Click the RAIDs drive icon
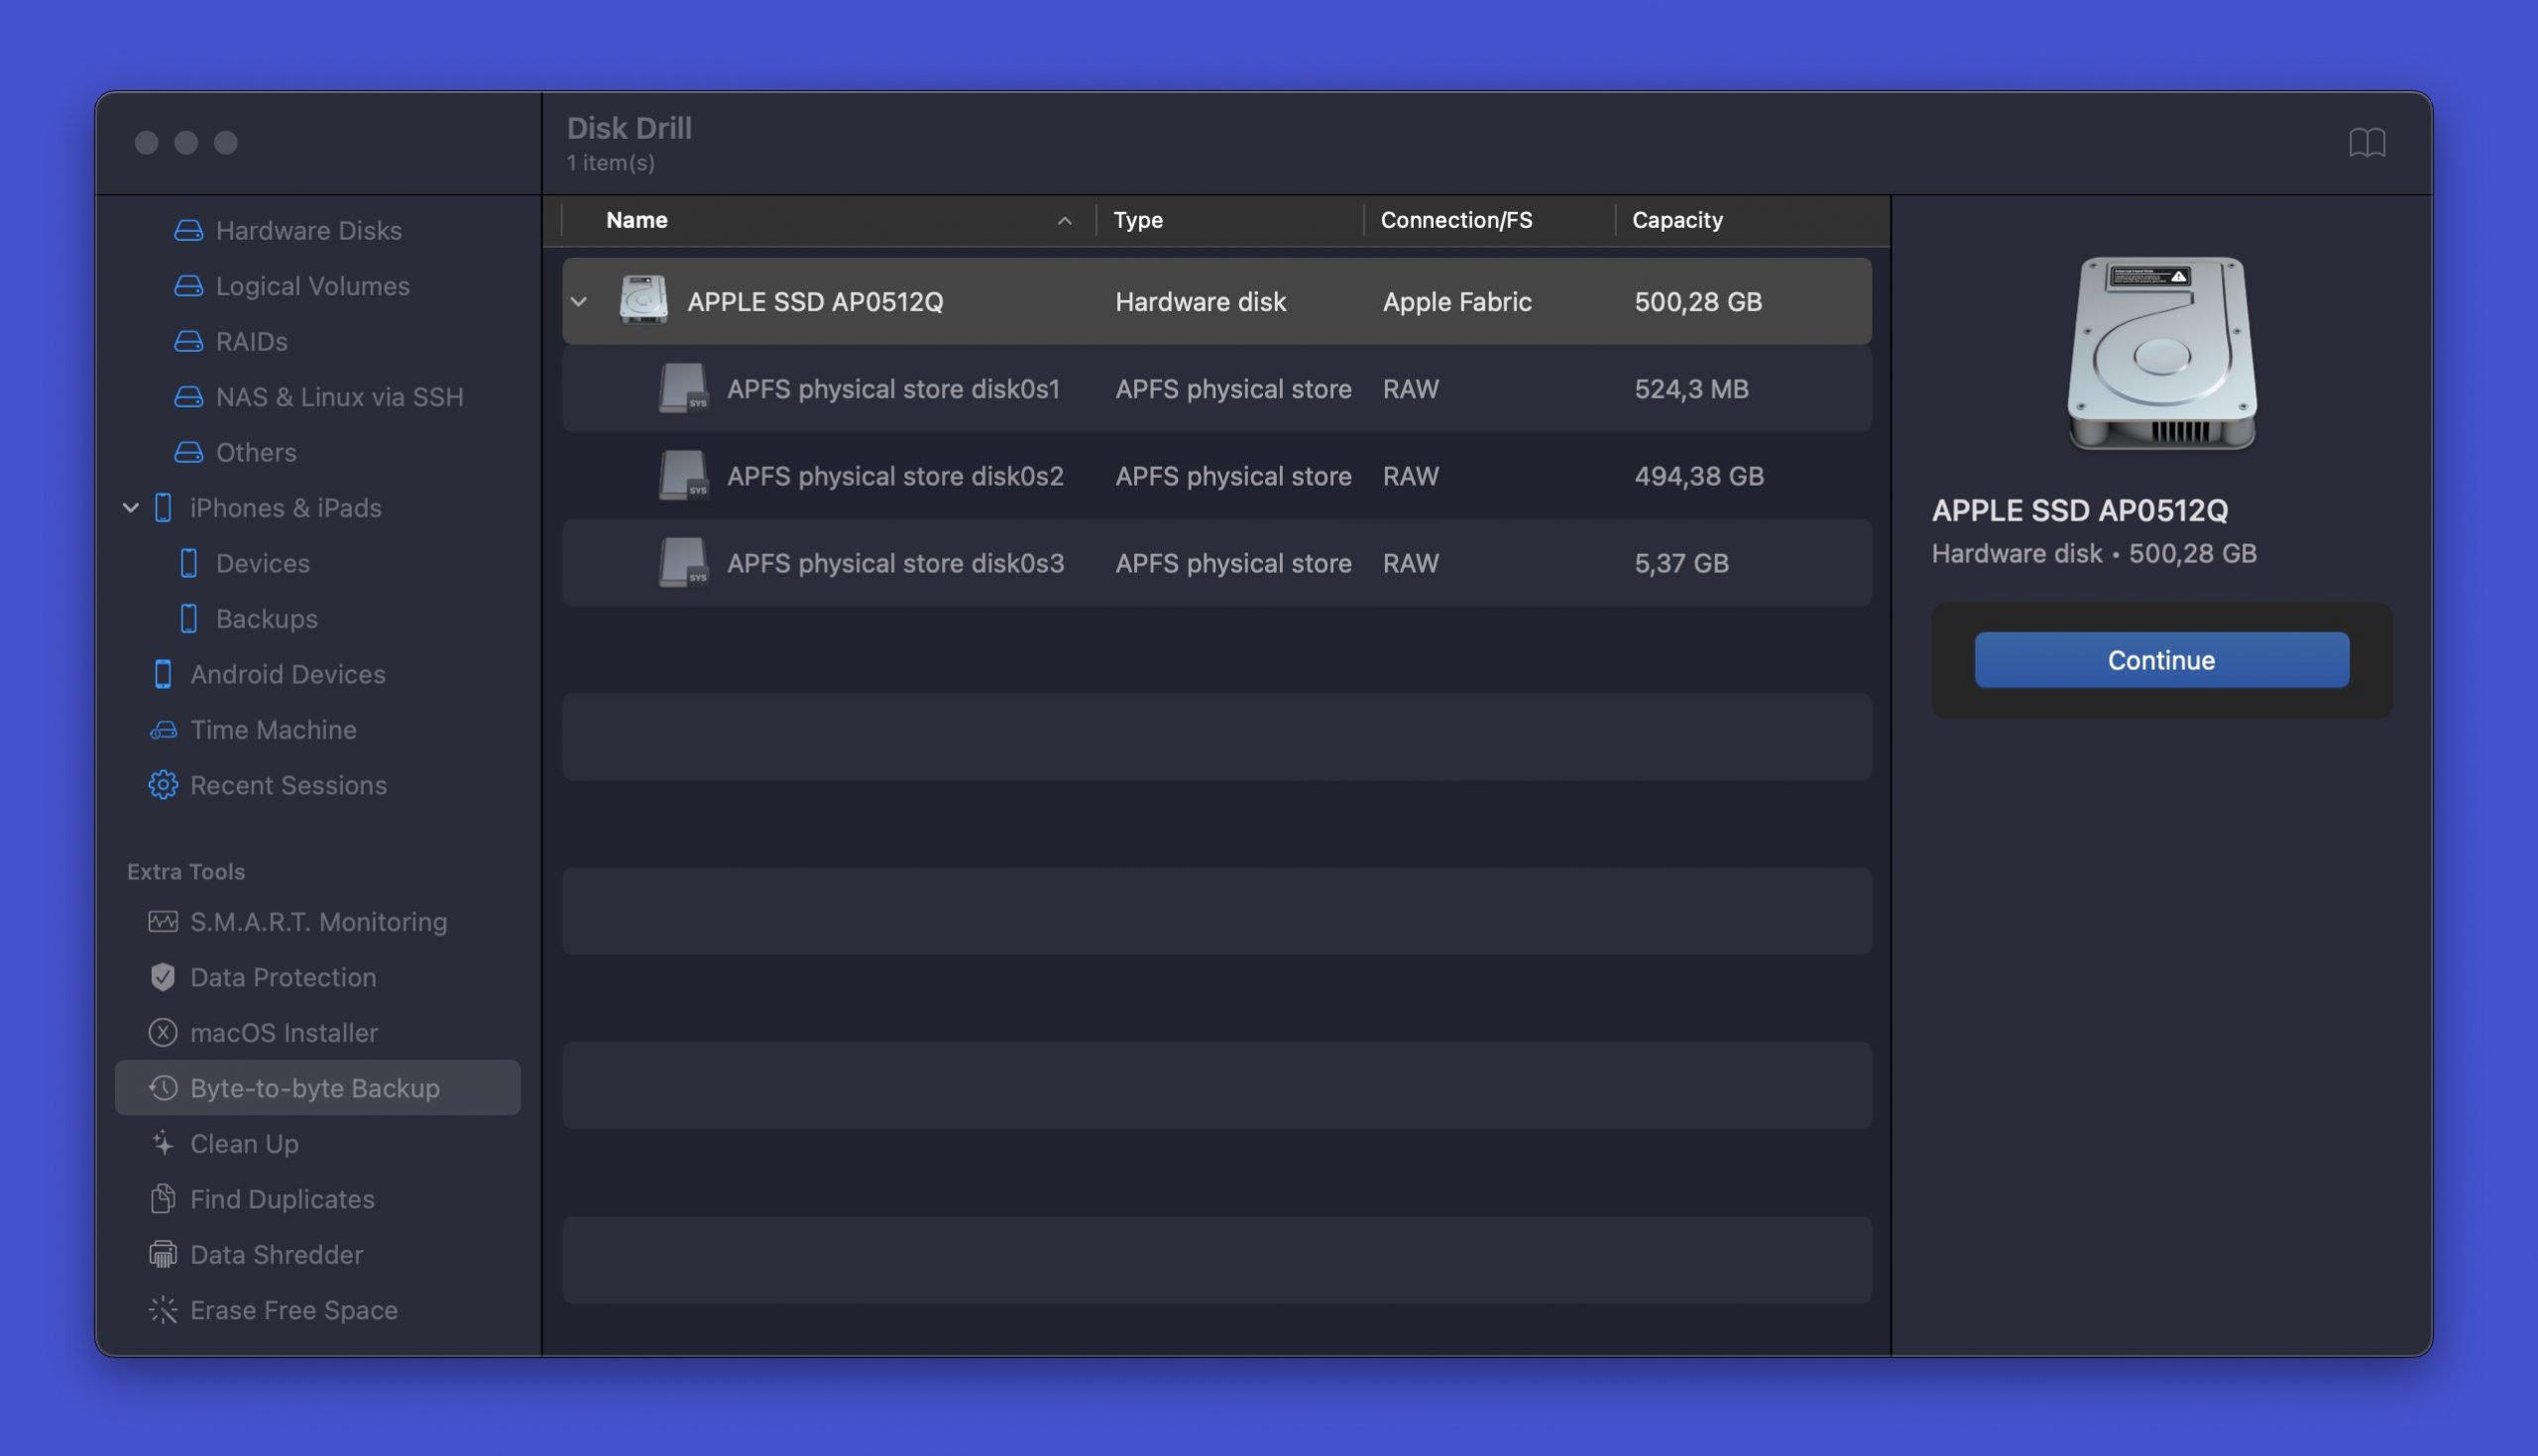Viewport: 2538px width, 1456px height. [188, 342]
